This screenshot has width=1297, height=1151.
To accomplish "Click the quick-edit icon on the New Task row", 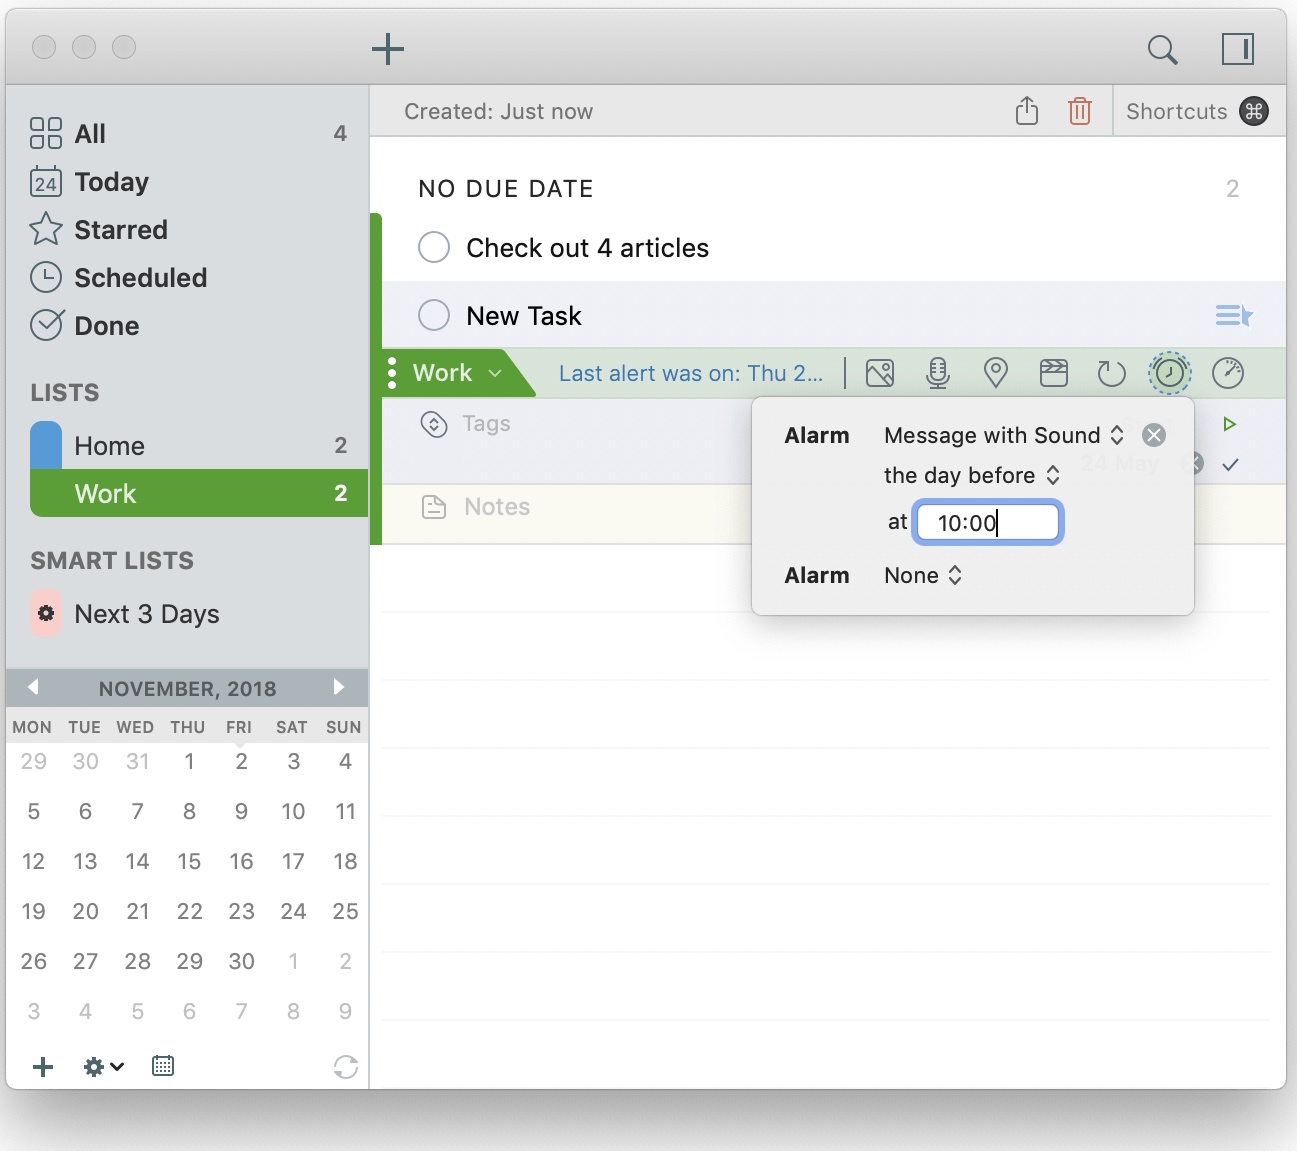I will click(x=1234, y=316).
